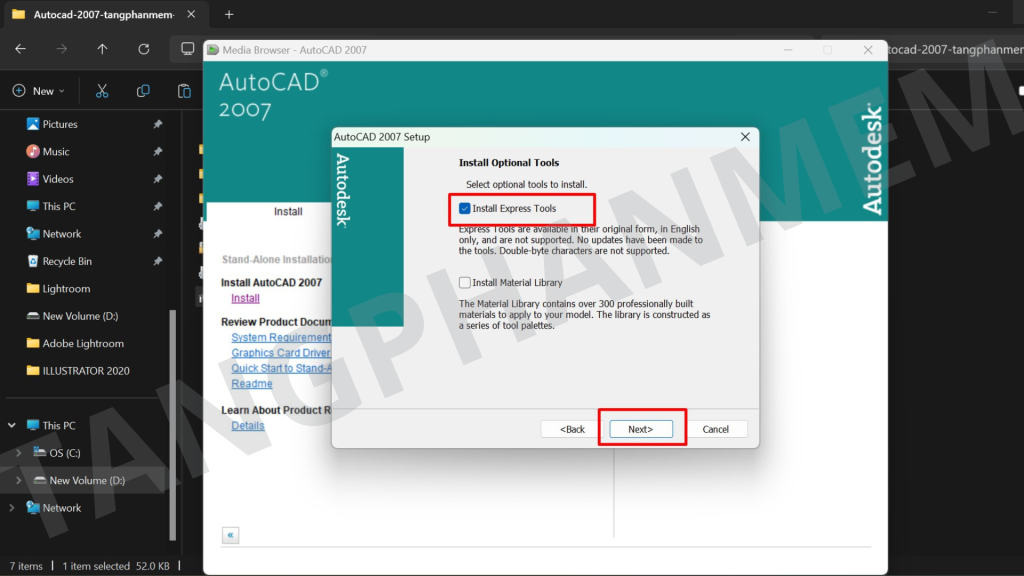Open the Install tab in Media Browser
1024x576 pixels.
coord(288,212)
